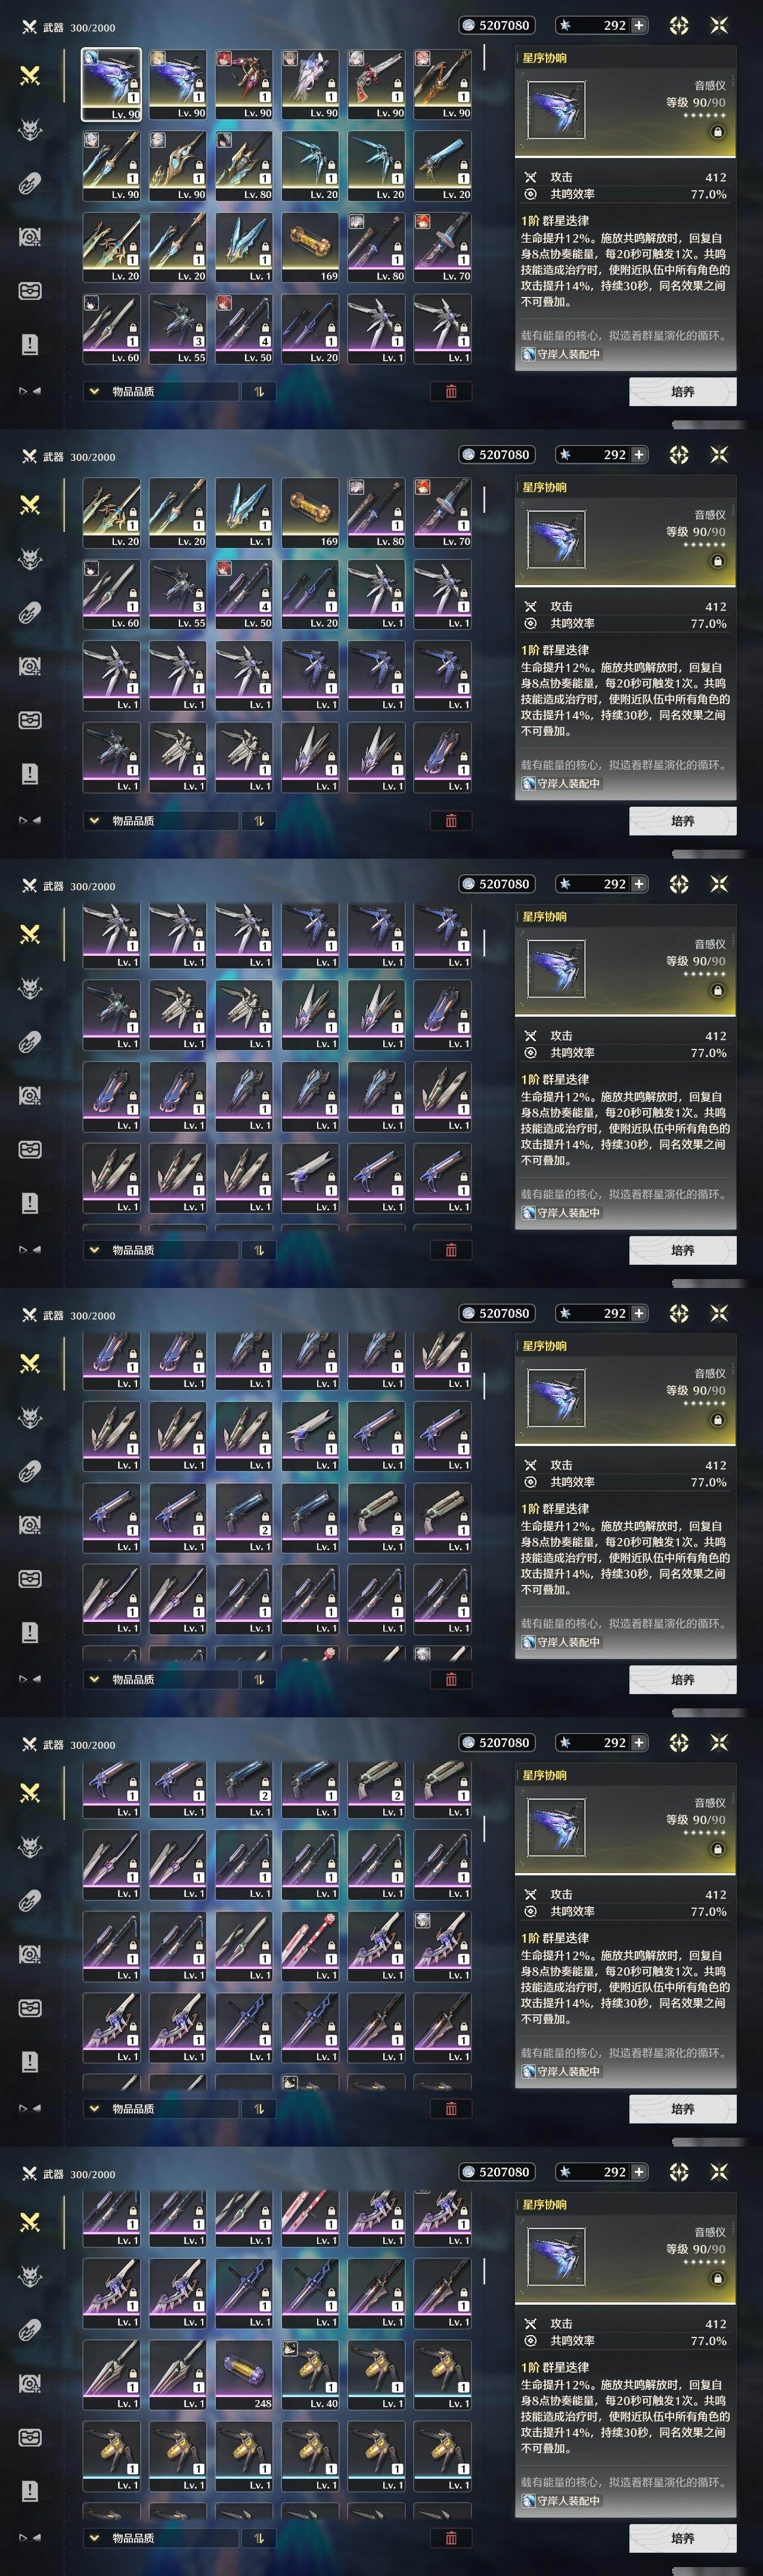Click the plus button beside 292 in topmost header
This screenshot has height=2576, width=763.
(x=639, y=25)
